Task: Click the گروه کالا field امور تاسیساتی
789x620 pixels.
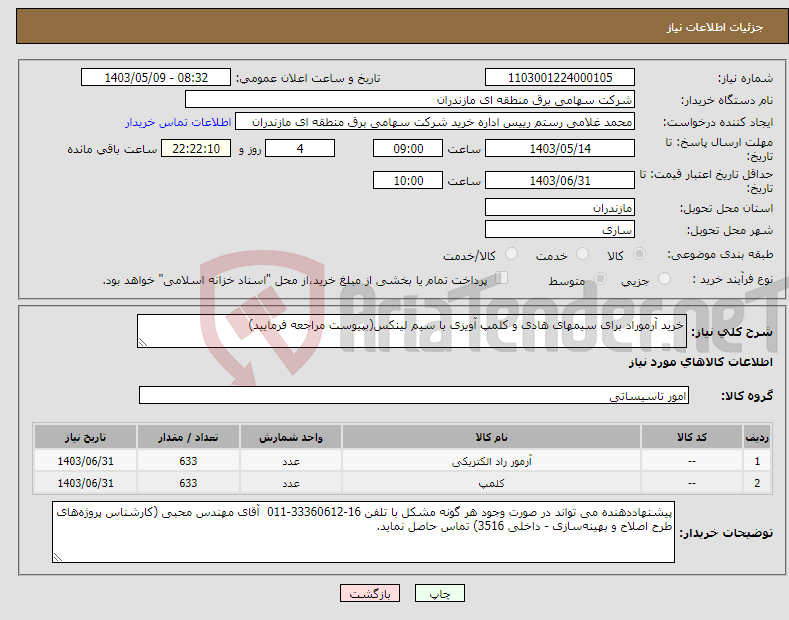Action: coord(414,396)
